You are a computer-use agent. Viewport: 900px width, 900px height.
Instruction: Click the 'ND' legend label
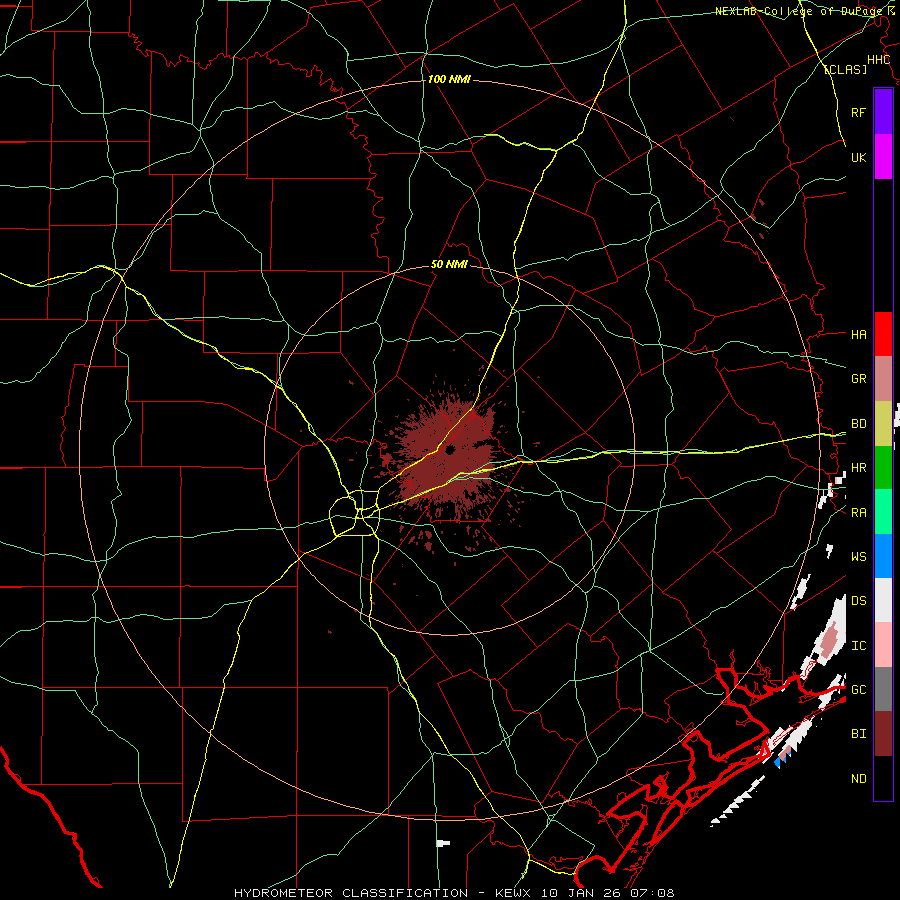(x=858, y=779)
